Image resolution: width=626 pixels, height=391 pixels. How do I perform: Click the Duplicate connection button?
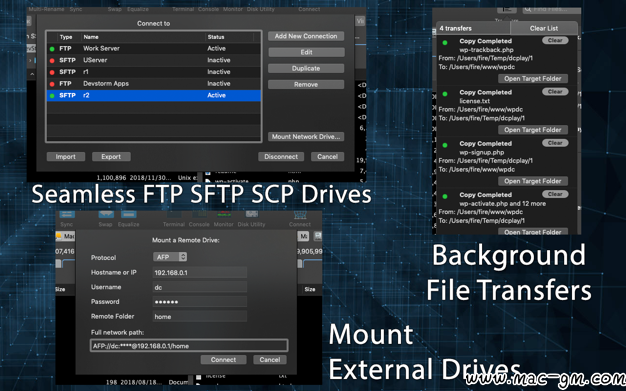coord(306,68)
